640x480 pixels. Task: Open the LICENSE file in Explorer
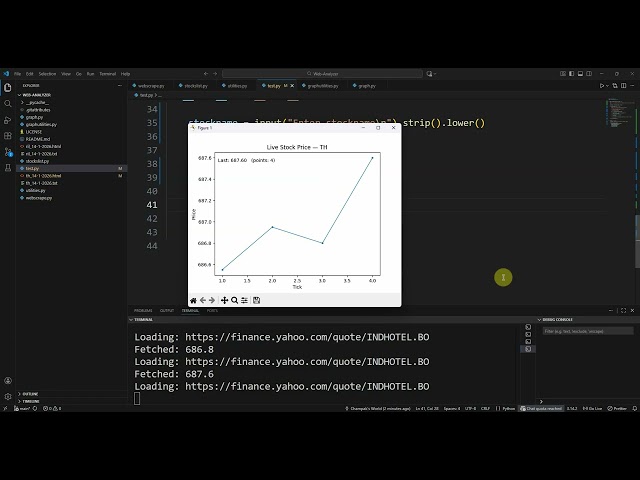(x=33, y=132)
